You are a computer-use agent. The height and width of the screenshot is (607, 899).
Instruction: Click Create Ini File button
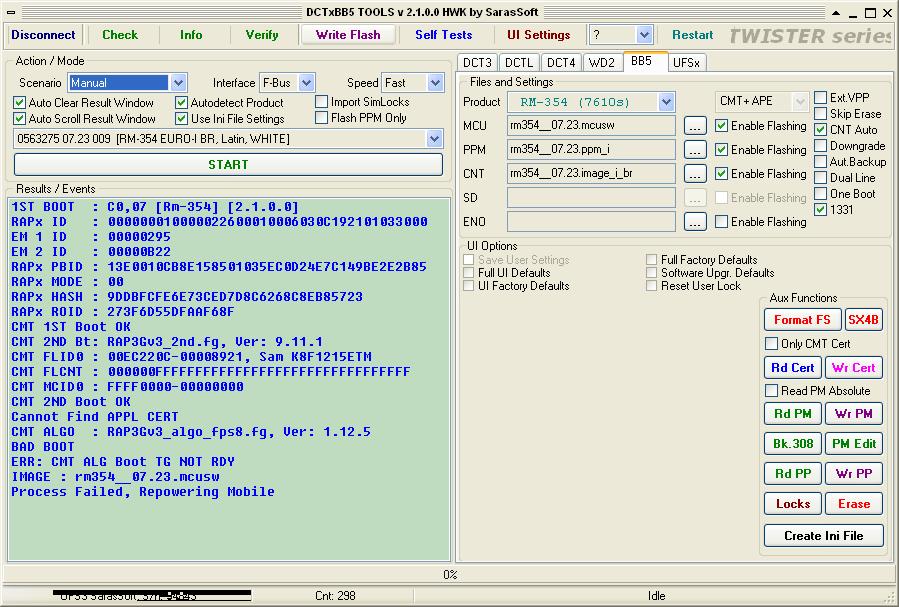823,536
